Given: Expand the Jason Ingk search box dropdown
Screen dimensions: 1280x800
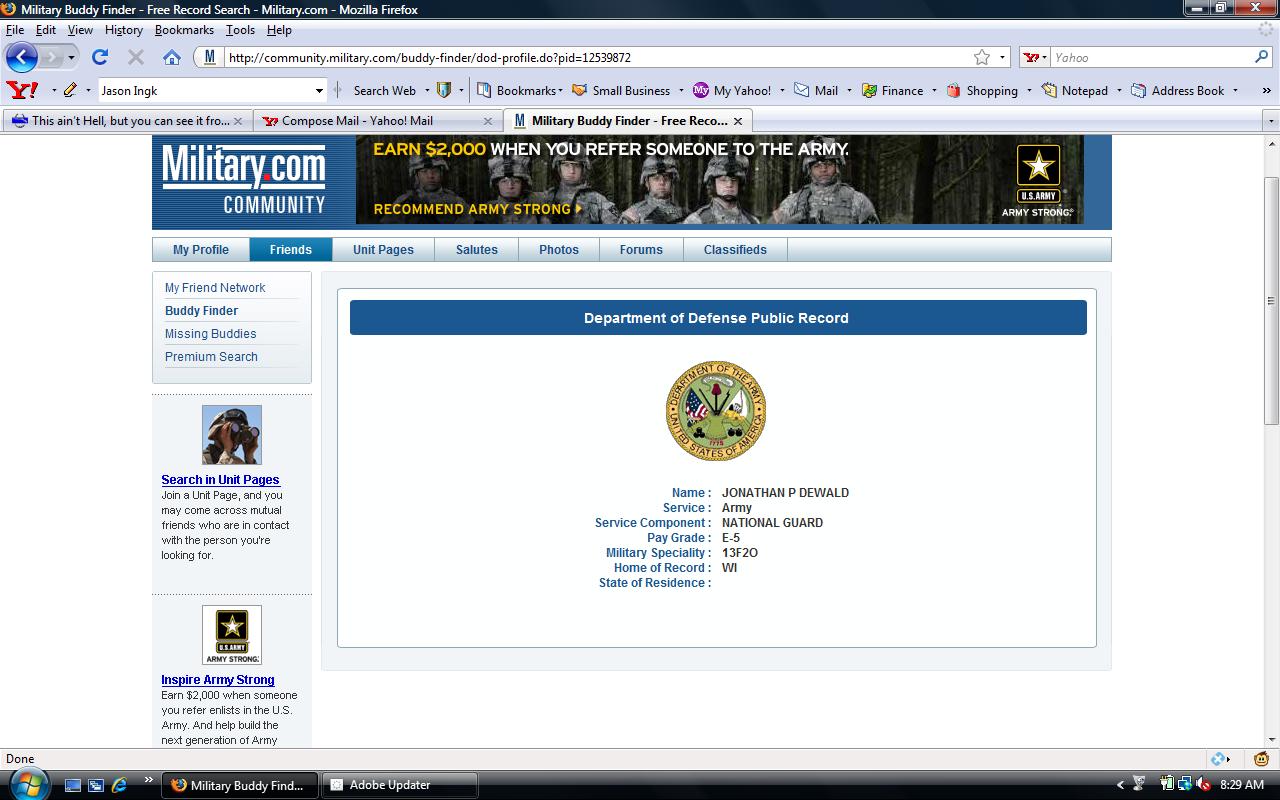Looking at the screenshot, I should tap(319, 90).
